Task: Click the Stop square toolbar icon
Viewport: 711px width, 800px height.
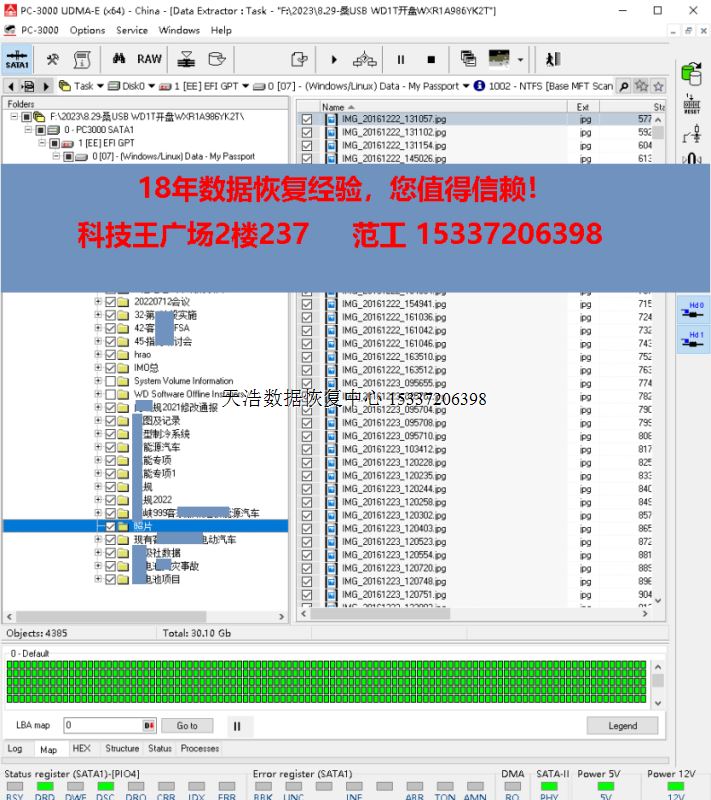Action: (431, 59)
